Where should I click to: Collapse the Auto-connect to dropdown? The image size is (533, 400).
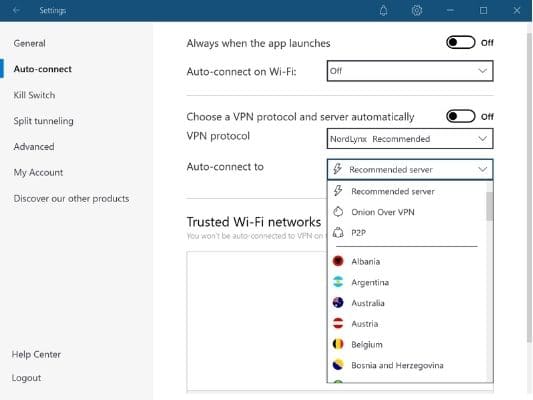click(x=410, y=169)
